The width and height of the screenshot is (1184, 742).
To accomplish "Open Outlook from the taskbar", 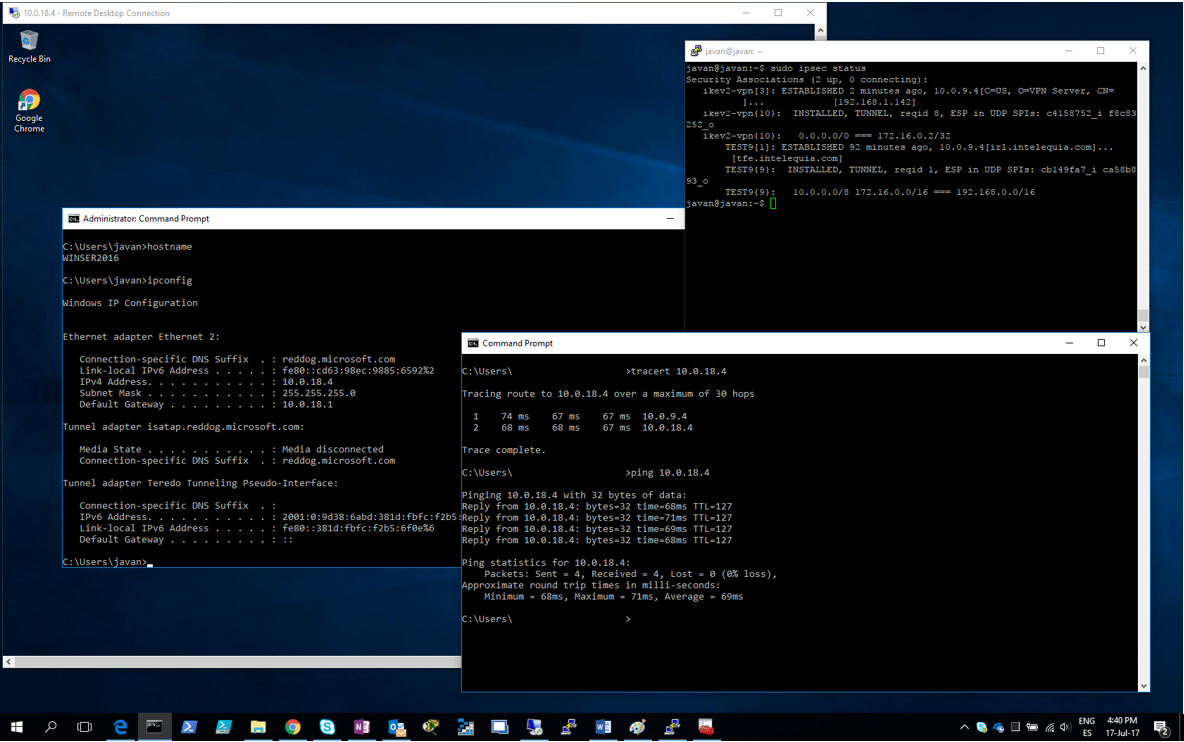I will [396, 727].
